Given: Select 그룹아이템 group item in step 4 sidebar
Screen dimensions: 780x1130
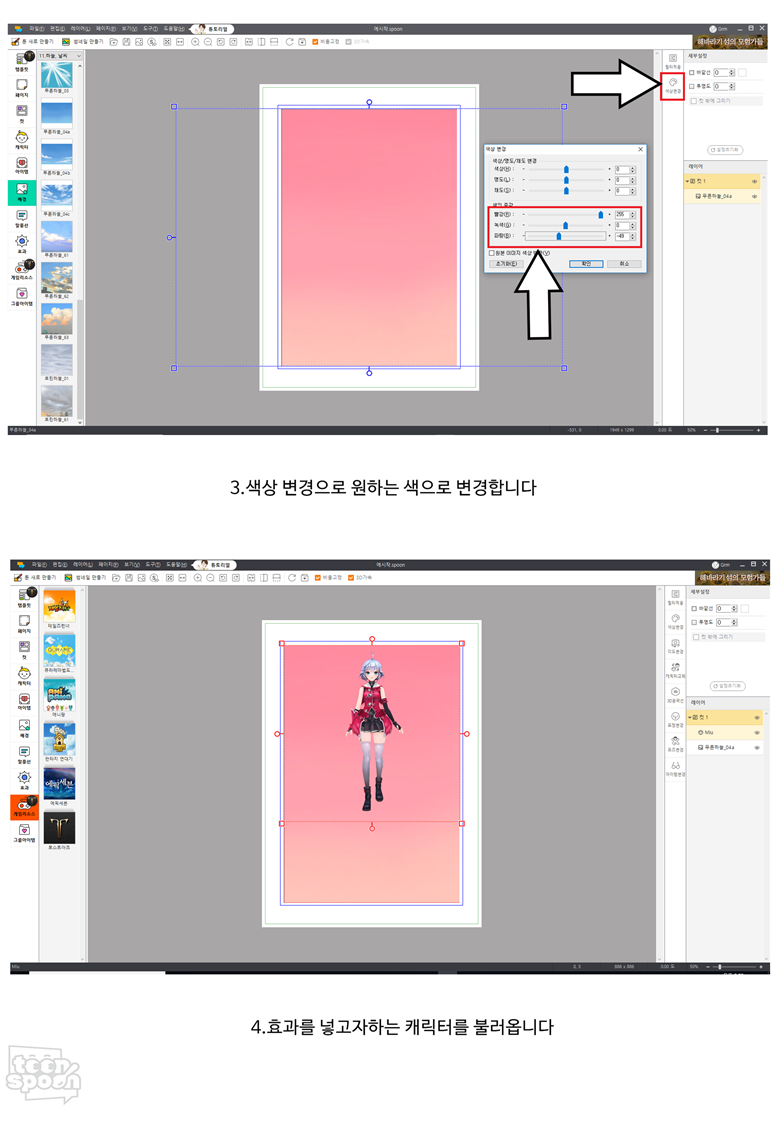Looking at the screenshot, I should 24,833.
